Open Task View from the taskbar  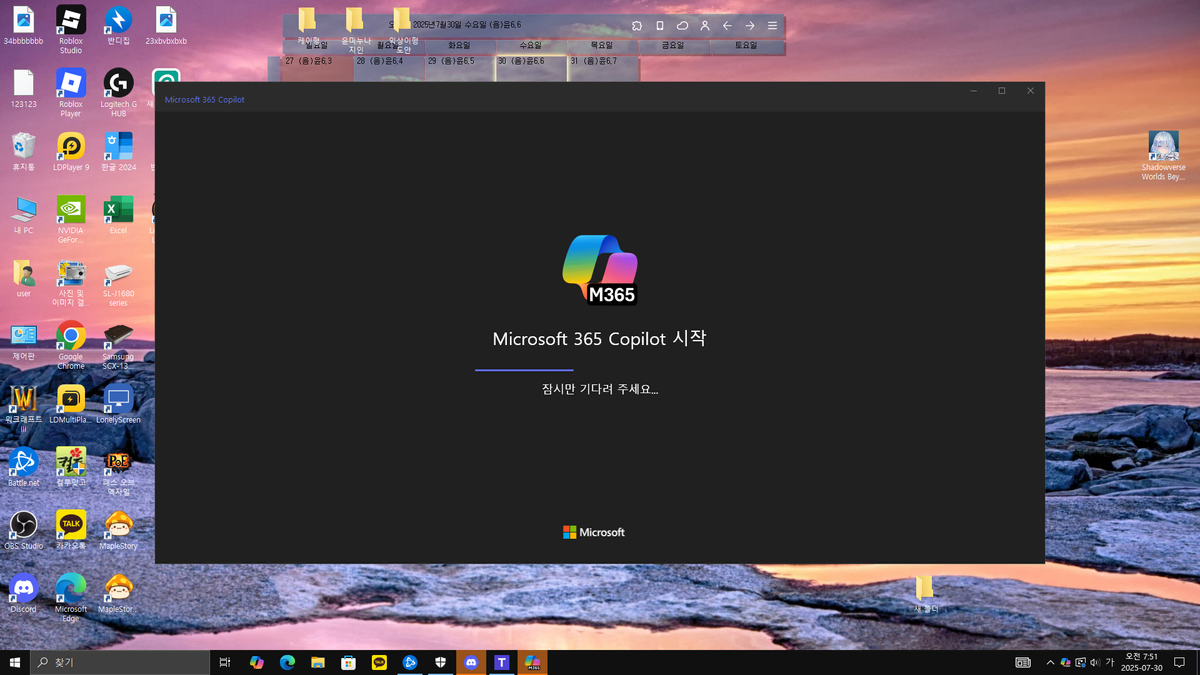pos(225,662)
